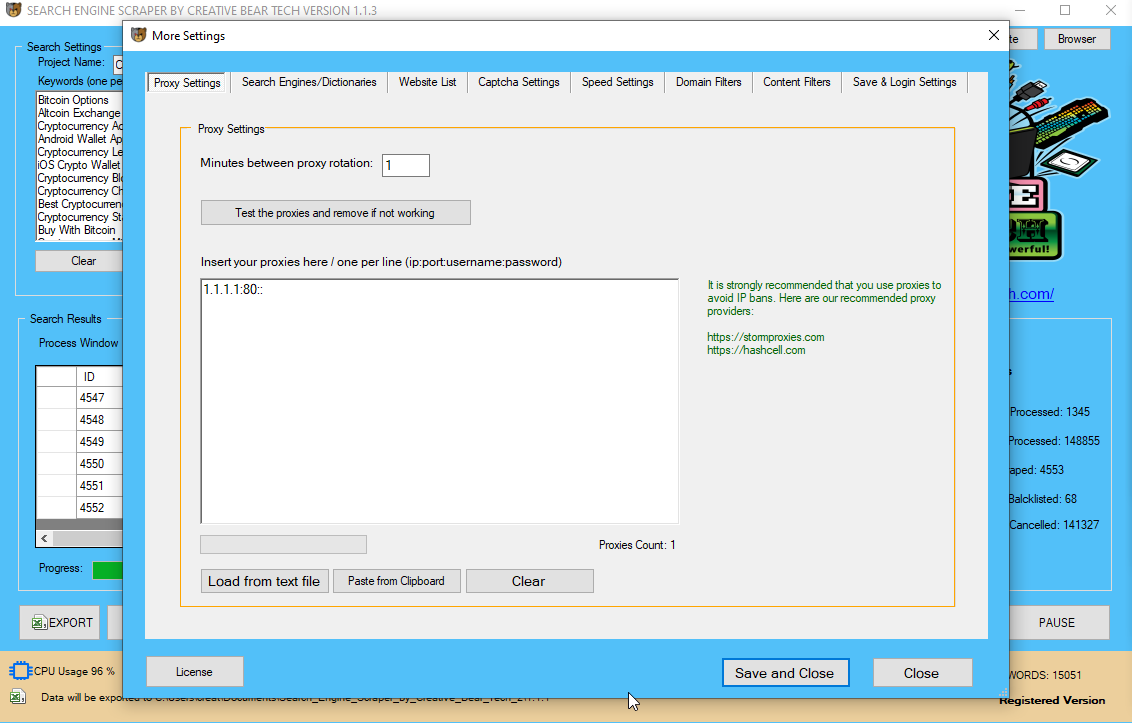Image resolution: width=1132 pixels, height=723 pixels.
Task: Open the hashcell.com link
Action: click(x=756, y=350)
